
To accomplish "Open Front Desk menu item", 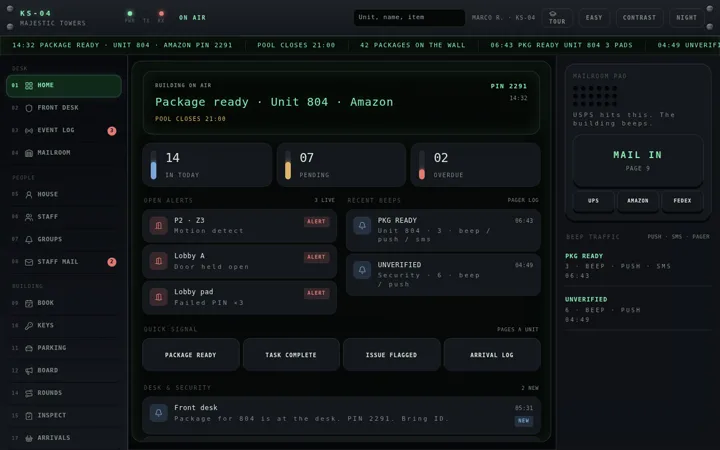I will [64, 108].
